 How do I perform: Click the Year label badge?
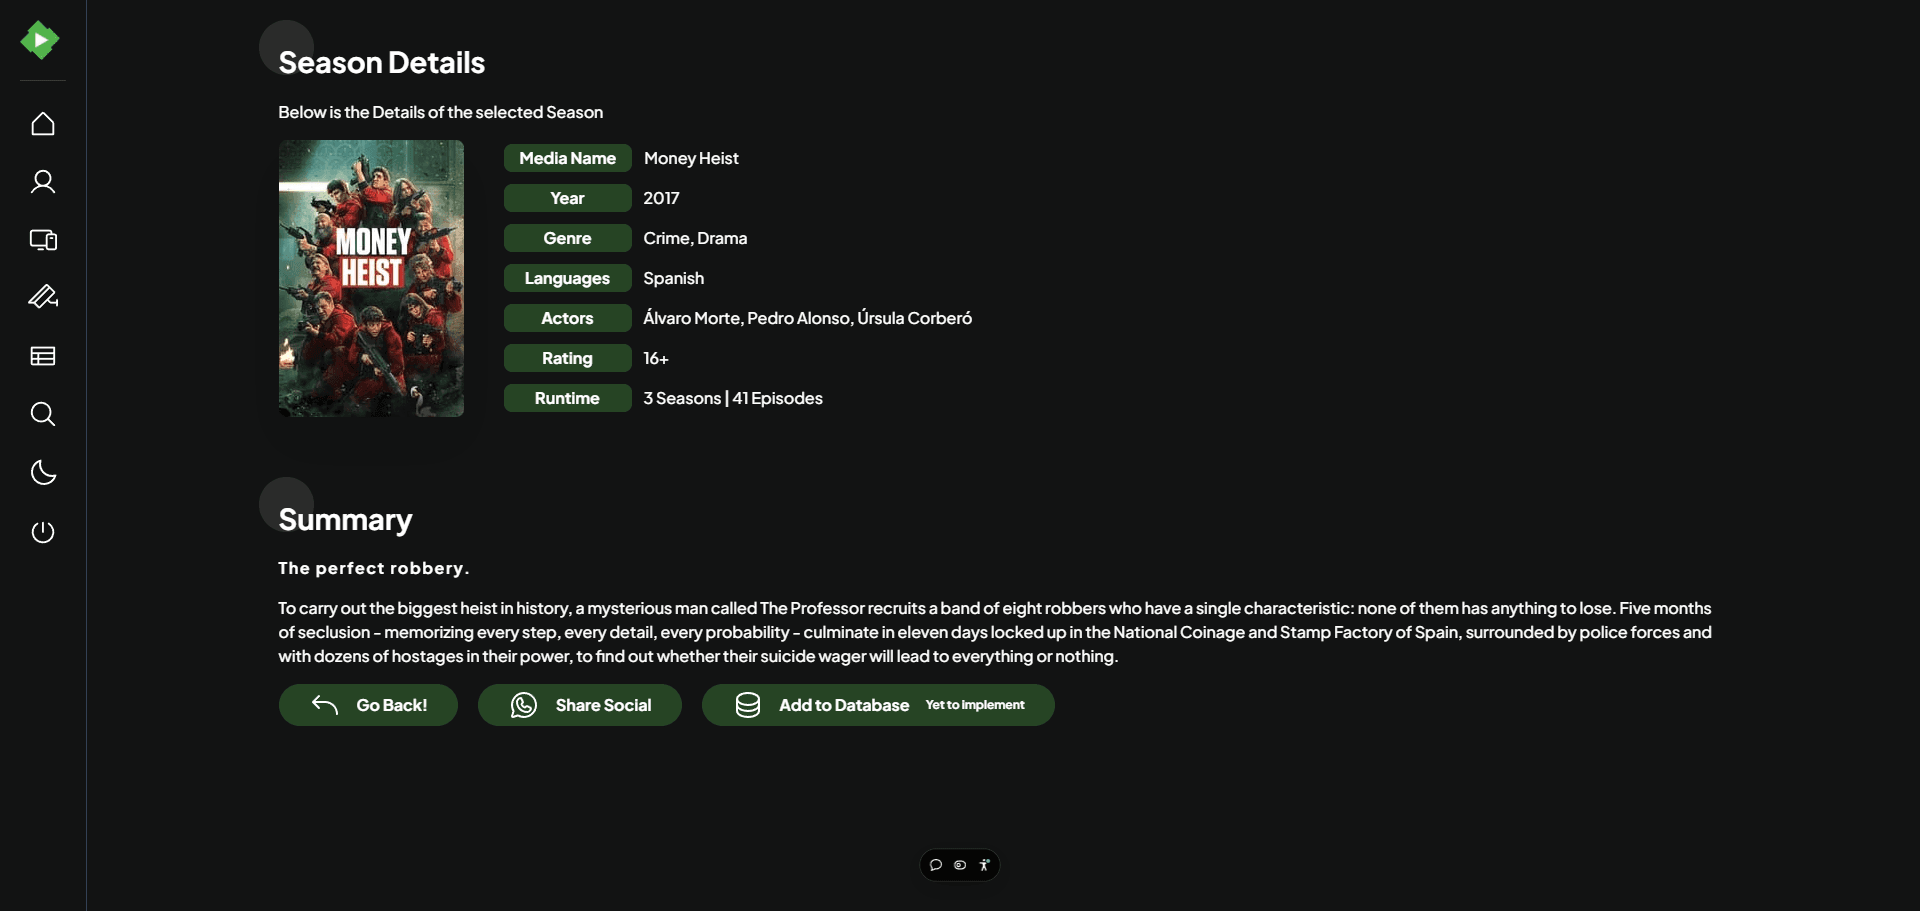(568, 198)
